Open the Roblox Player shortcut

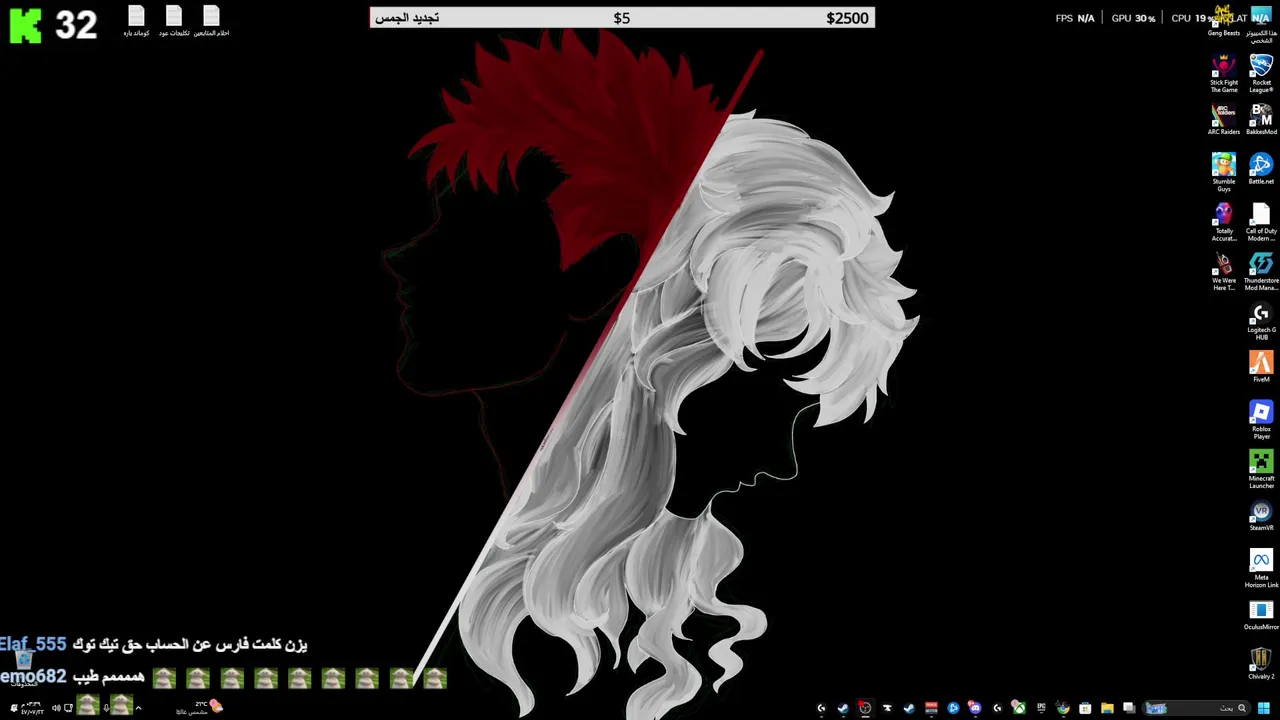coord(1261,420)
